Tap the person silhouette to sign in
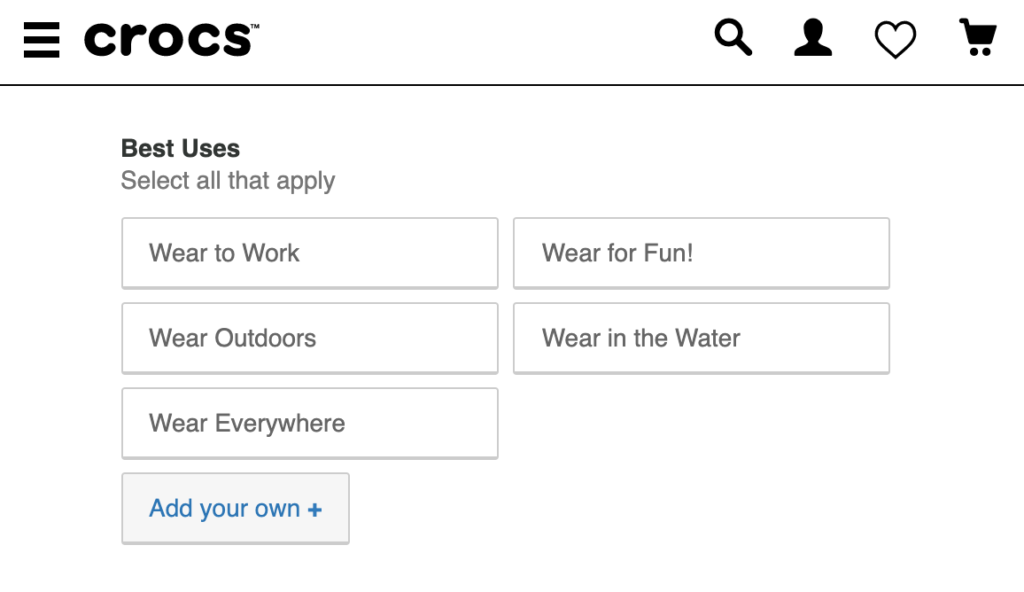Screen dimensions: 1024x592 (x=813, y=39)
